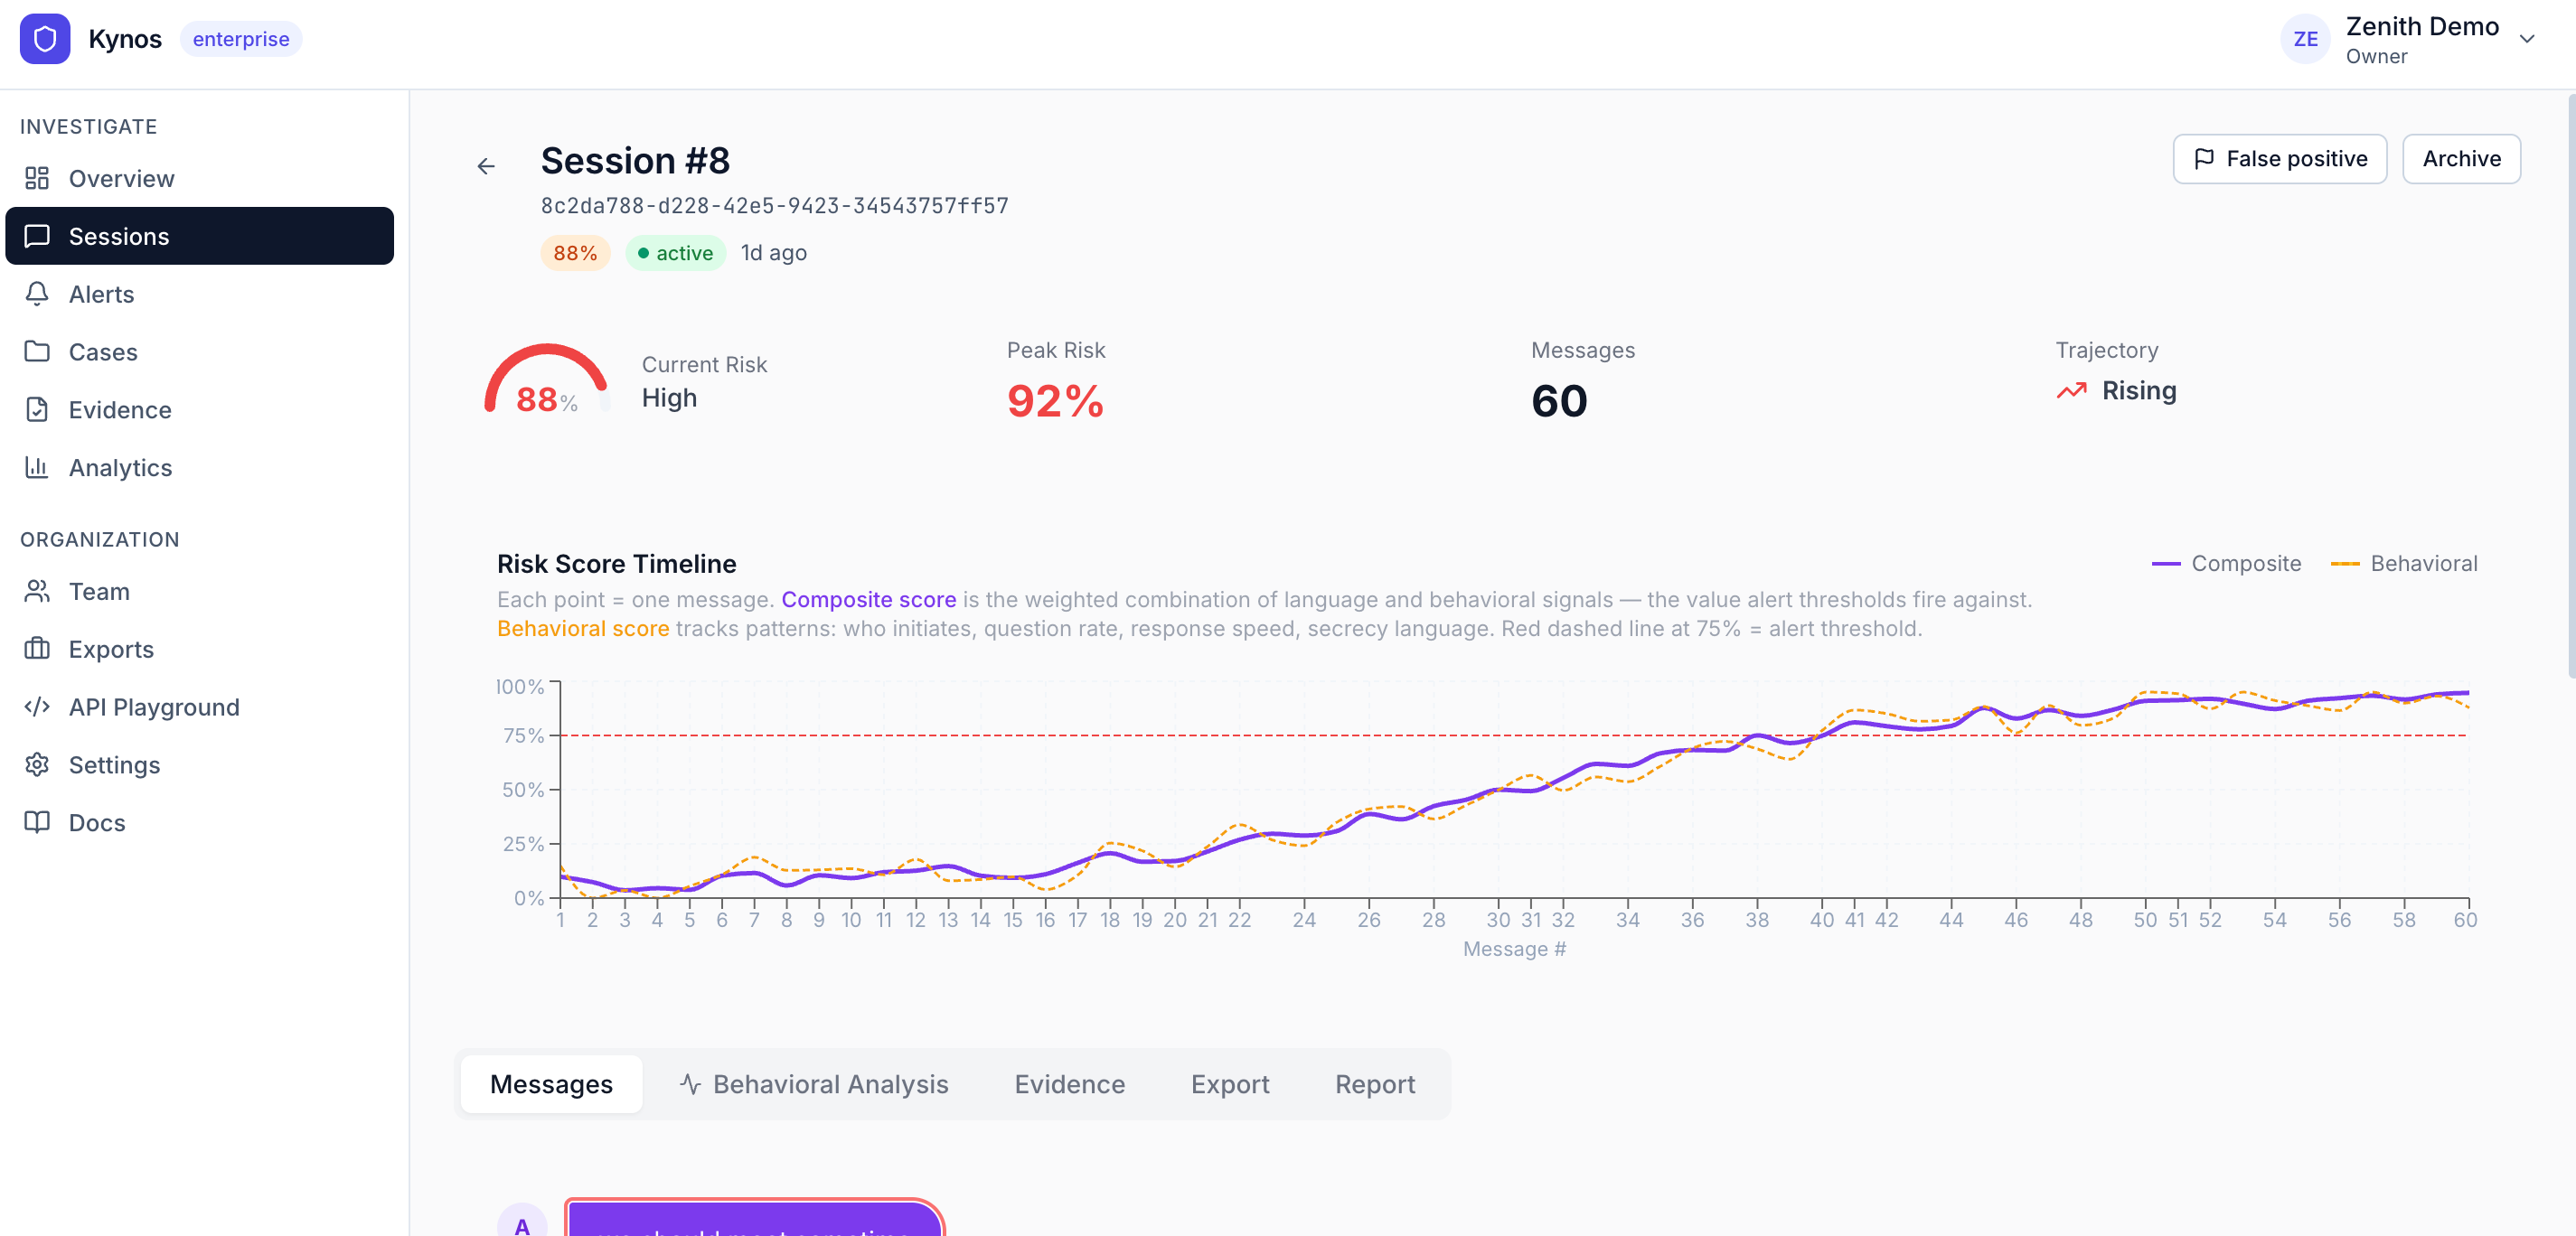Switch to the Report tab
Screen dimensions: 2576x1236
coord(1375,1084)
